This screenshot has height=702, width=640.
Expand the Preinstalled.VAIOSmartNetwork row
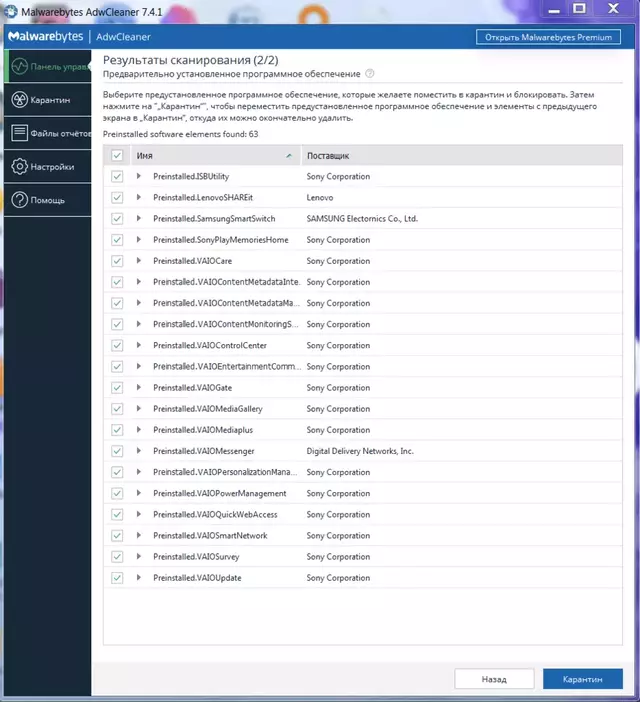139,535
